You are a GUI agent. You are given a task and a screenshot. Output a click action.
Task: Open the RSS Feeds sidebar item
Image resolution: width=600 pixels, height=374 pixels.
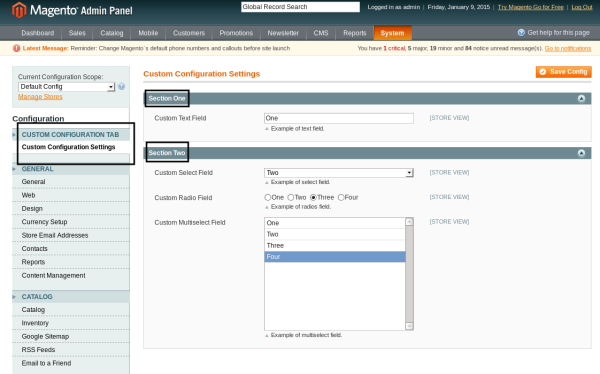coord(38,350)
